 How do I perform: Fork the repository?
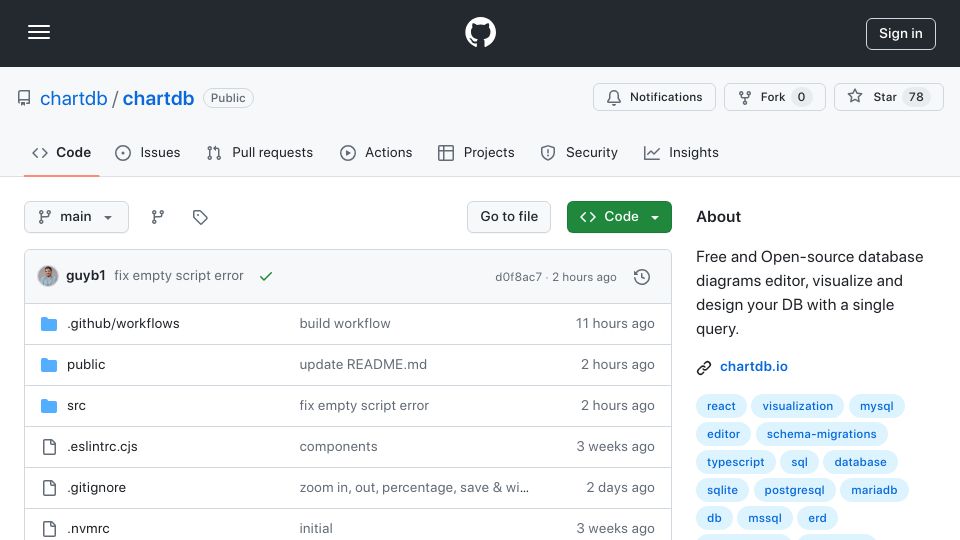pos(774,97)
